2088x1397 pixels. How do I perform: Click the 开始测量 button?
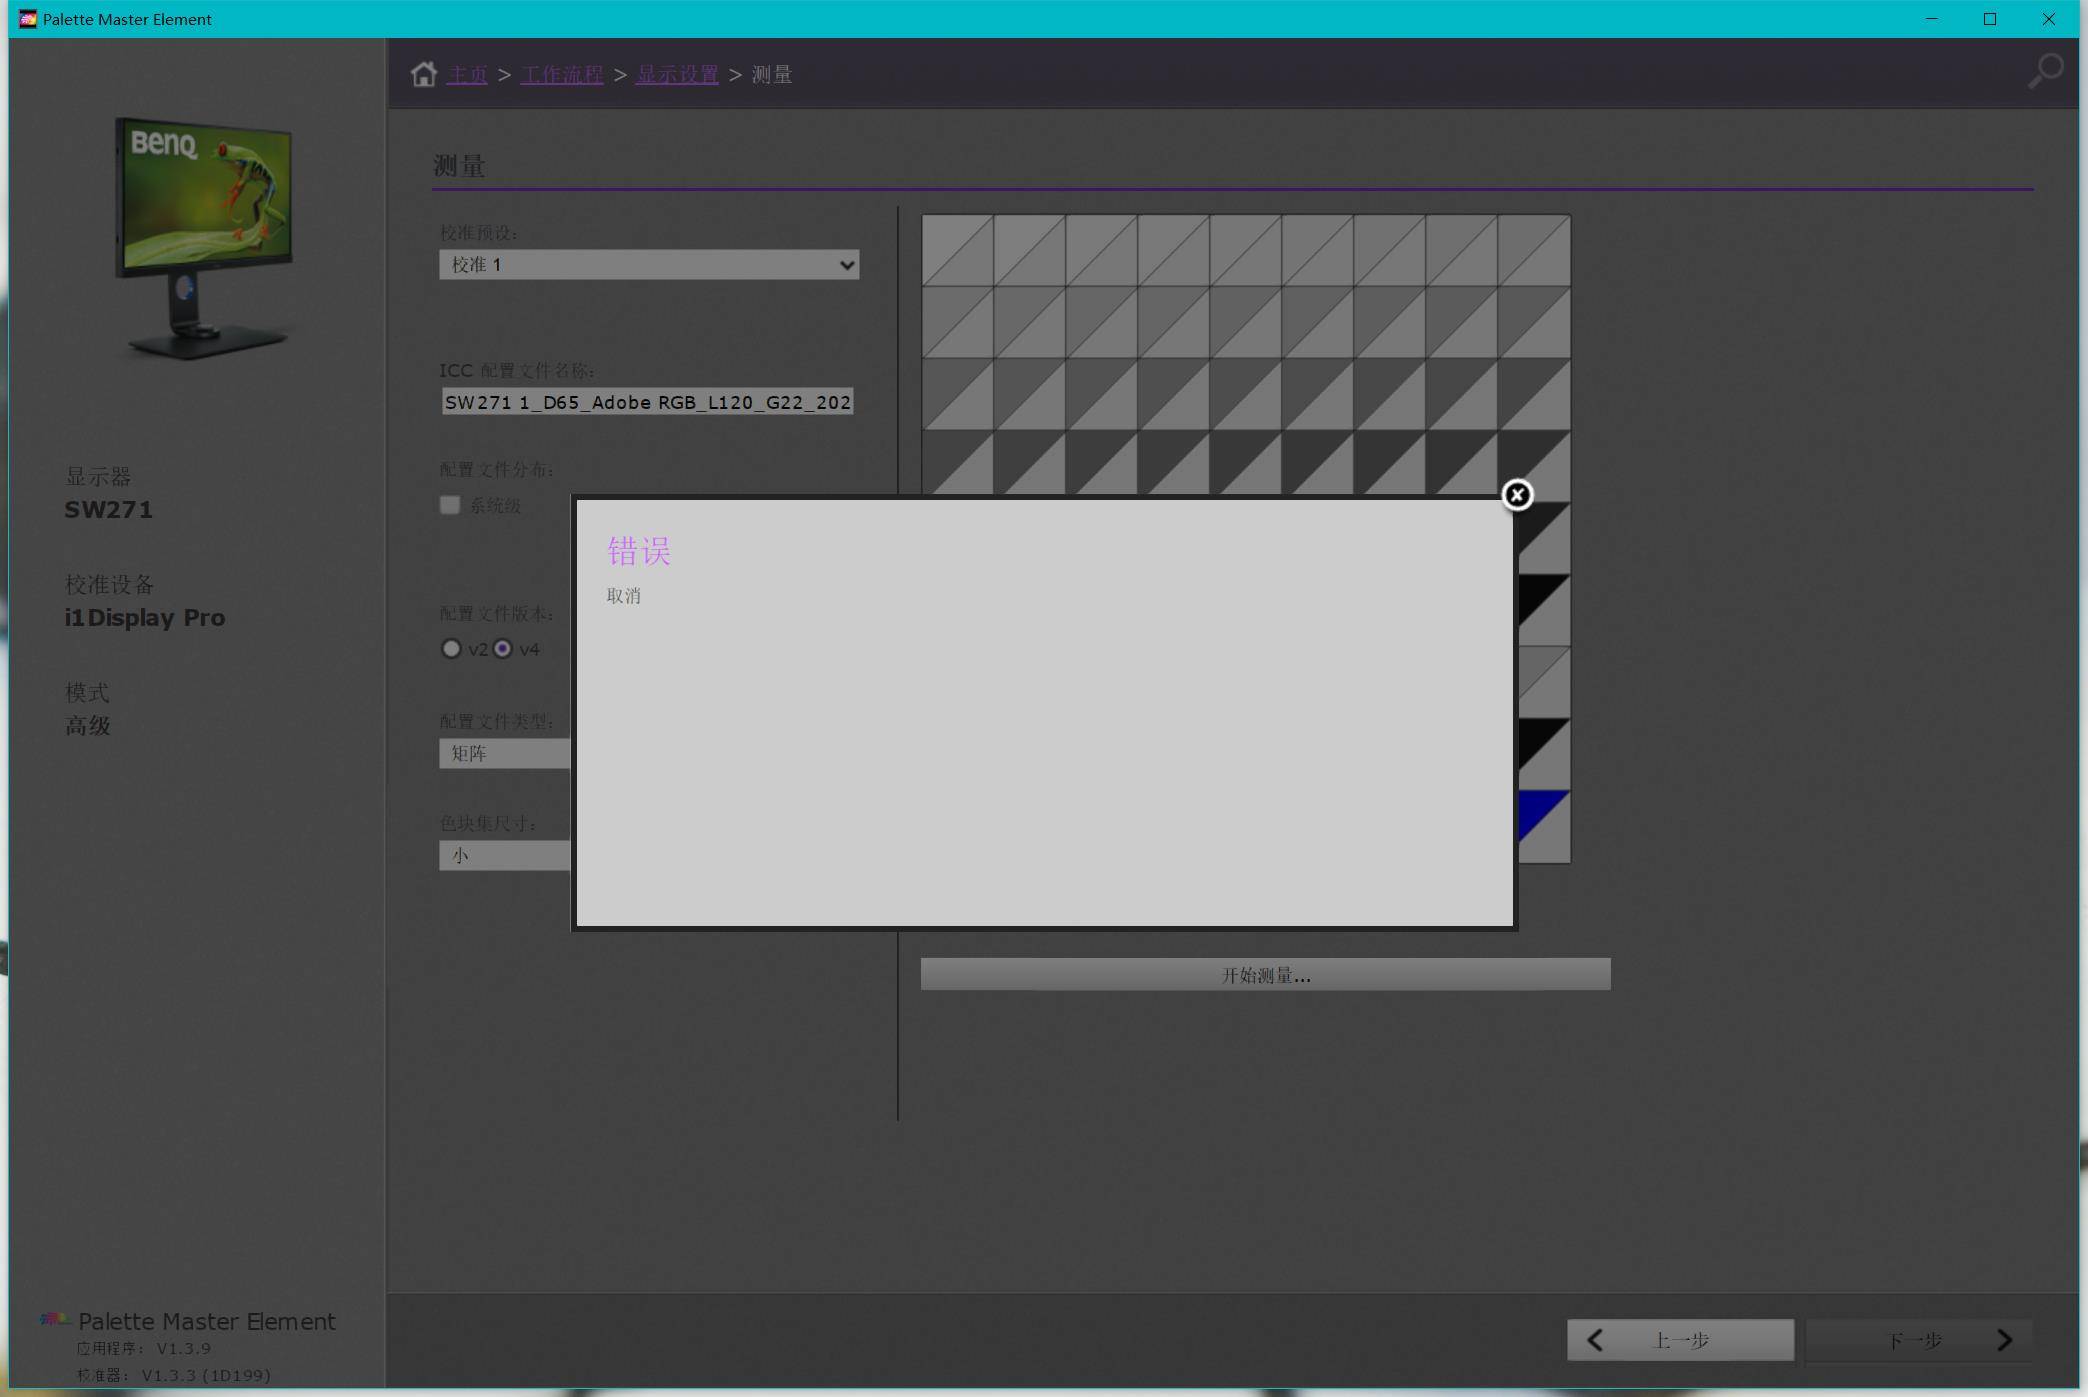pyautogui.click(x=1265, y=975)
